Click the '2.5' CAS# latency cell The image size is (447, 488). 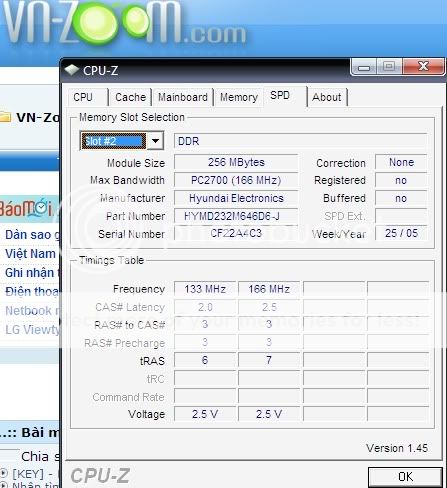click(x=269, y=307)
